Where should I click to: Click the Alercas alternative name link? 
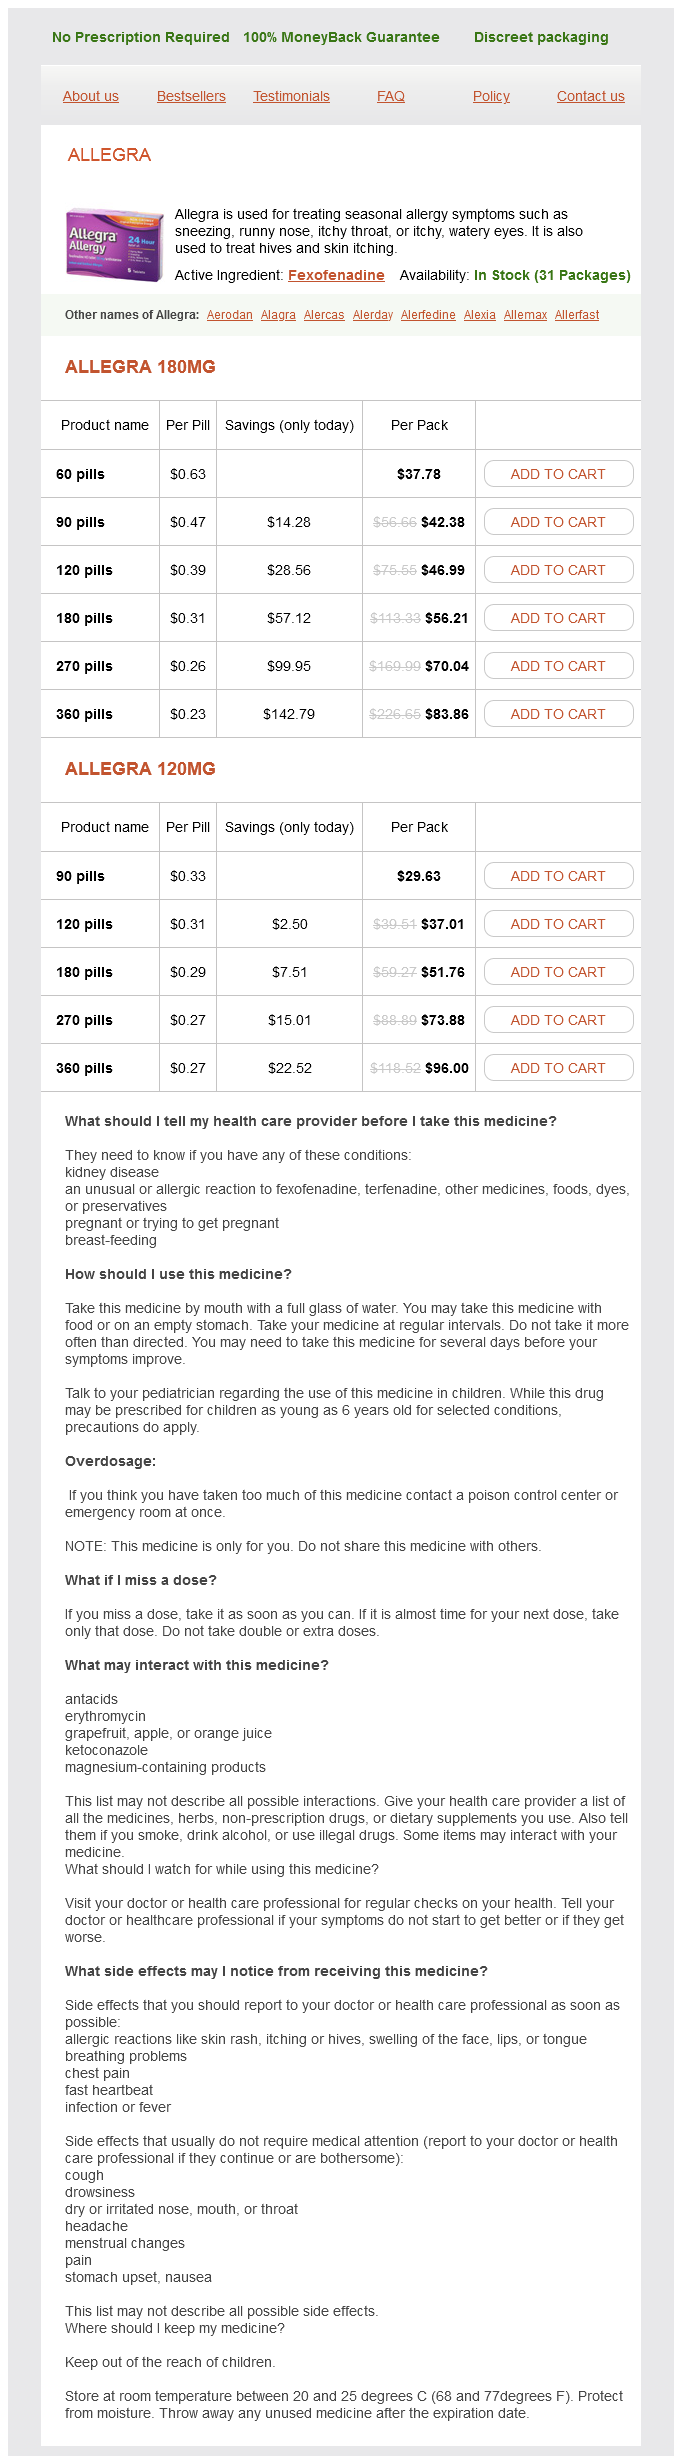(x=324, y=315)
